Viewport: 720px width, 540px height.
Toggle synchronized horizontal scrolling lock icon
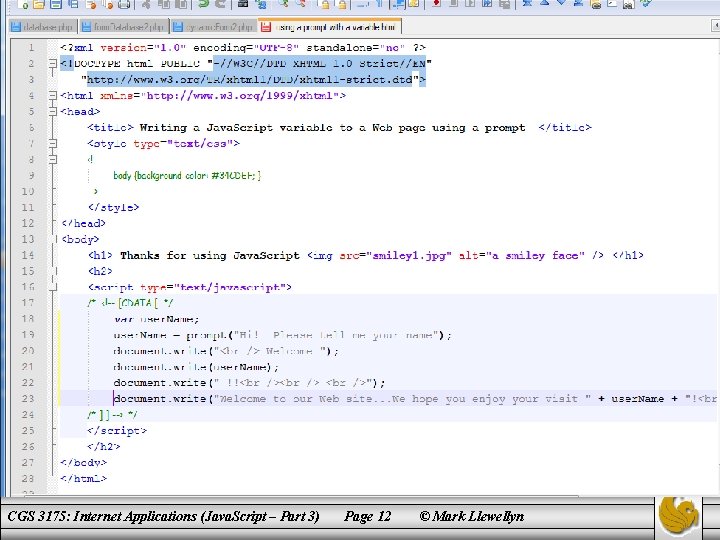[x=342, y=4]
